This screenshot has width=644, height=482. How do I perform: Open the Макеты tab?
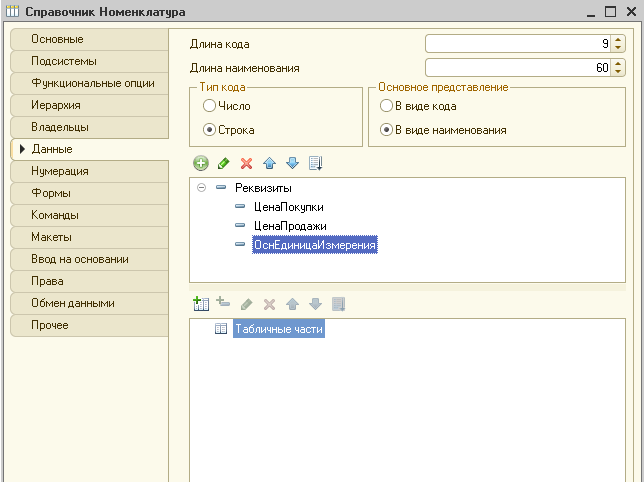click(x=90, y=237)
